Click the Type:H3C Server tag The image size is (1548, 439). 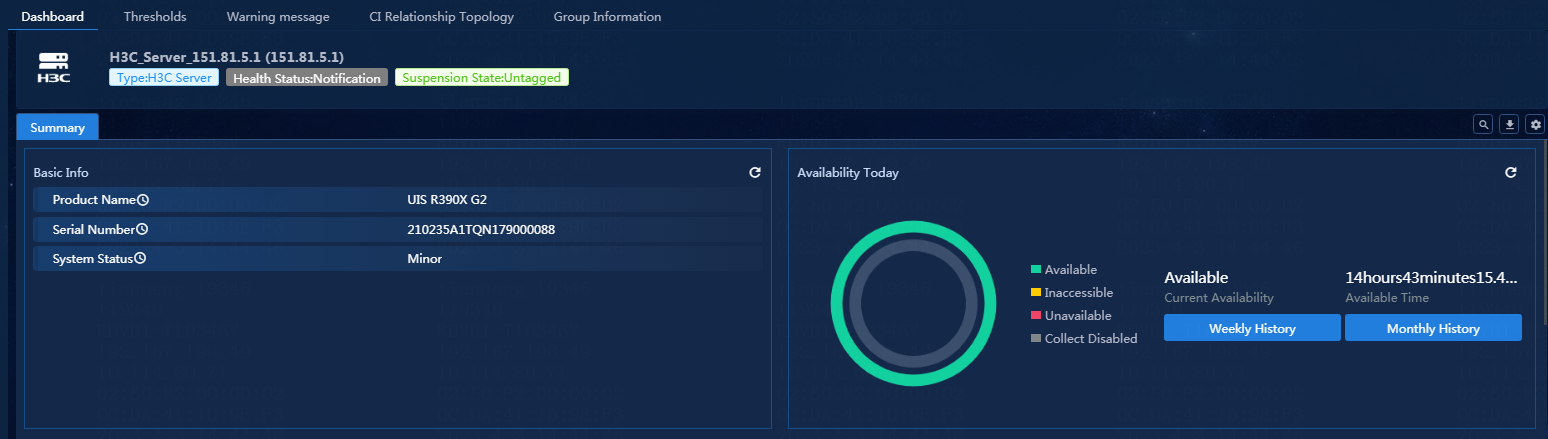164,77
